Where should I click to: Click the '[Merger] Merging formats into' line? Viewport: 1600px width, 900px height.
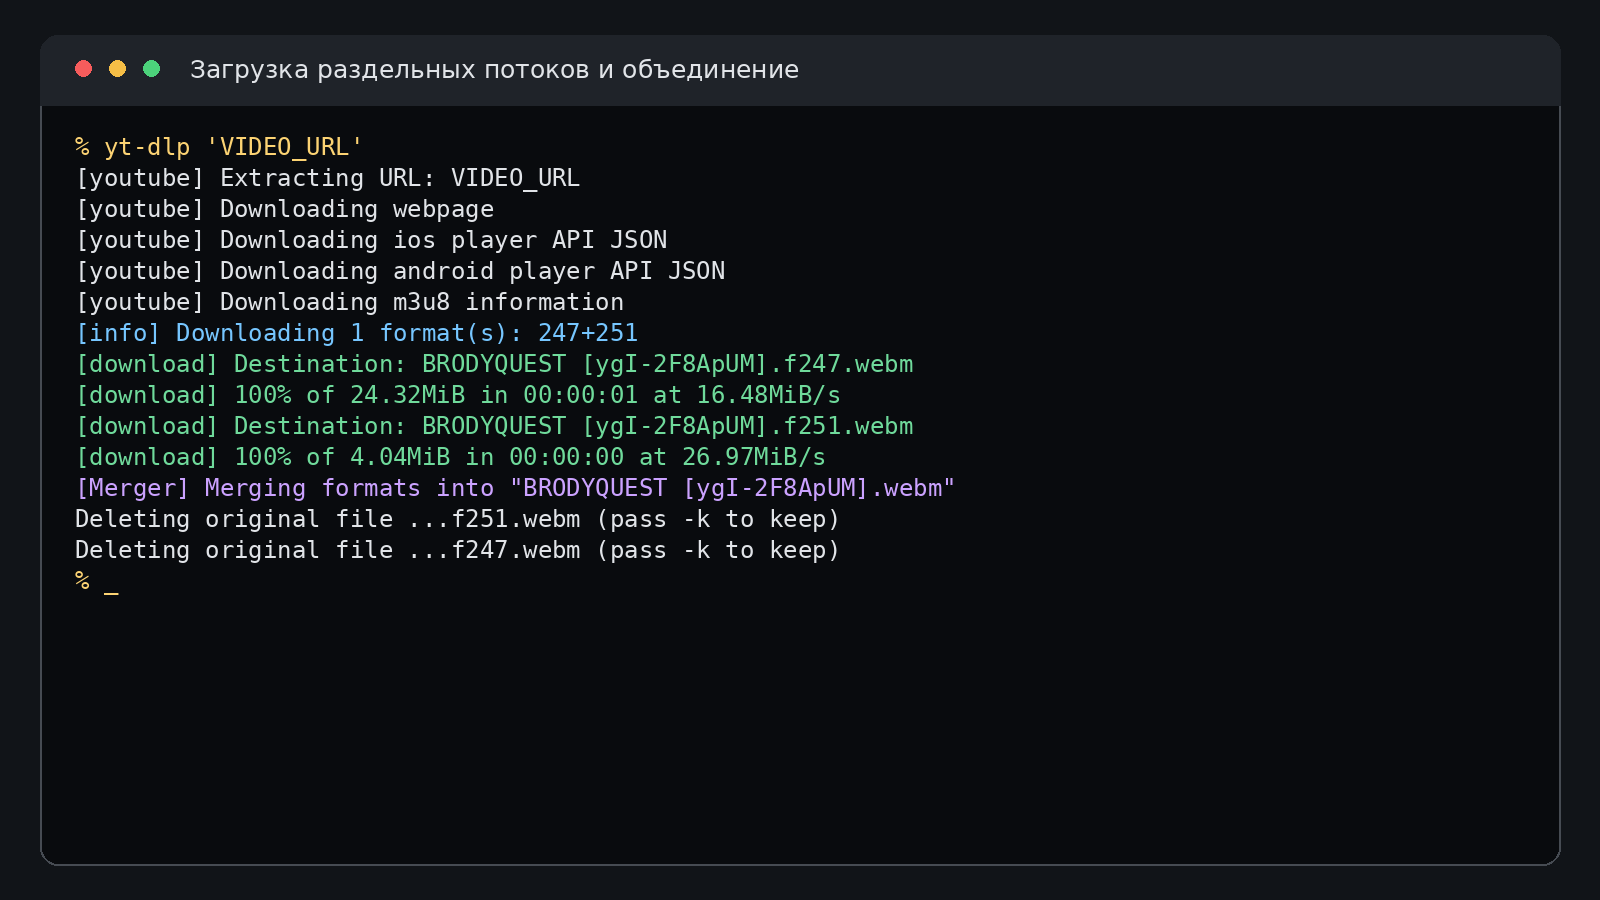(516, 488)
